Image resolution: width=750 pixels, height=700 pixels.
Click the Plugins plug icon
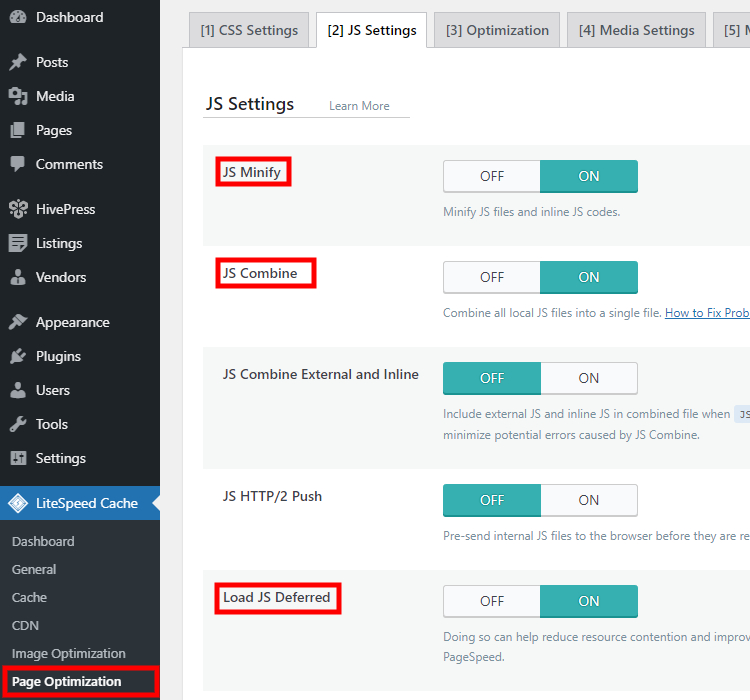18,356
